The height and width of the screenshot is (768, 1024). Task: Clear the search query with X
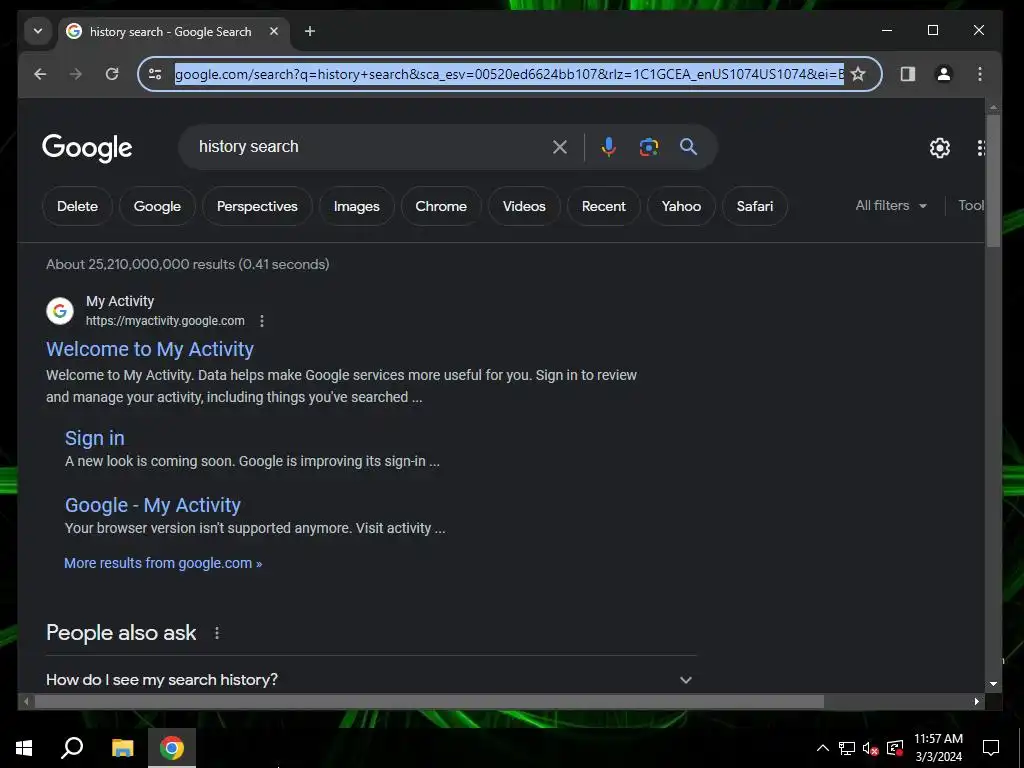(x=560, y=147)
